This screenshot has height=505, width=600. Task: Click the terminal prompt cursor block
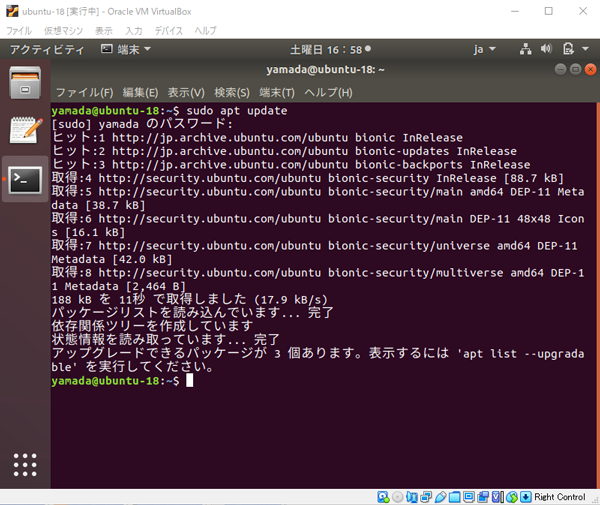coord(189,381)
